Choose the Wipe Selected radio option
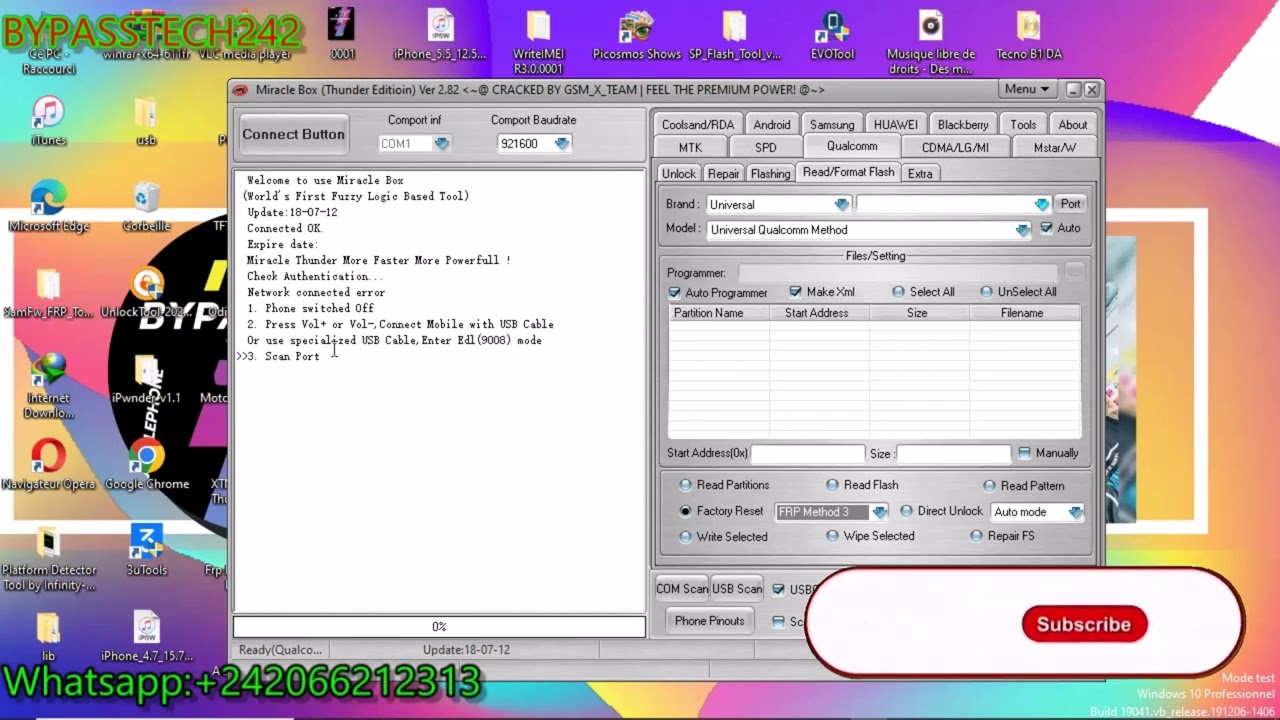Screen dimensions: 1280x720 832,536
